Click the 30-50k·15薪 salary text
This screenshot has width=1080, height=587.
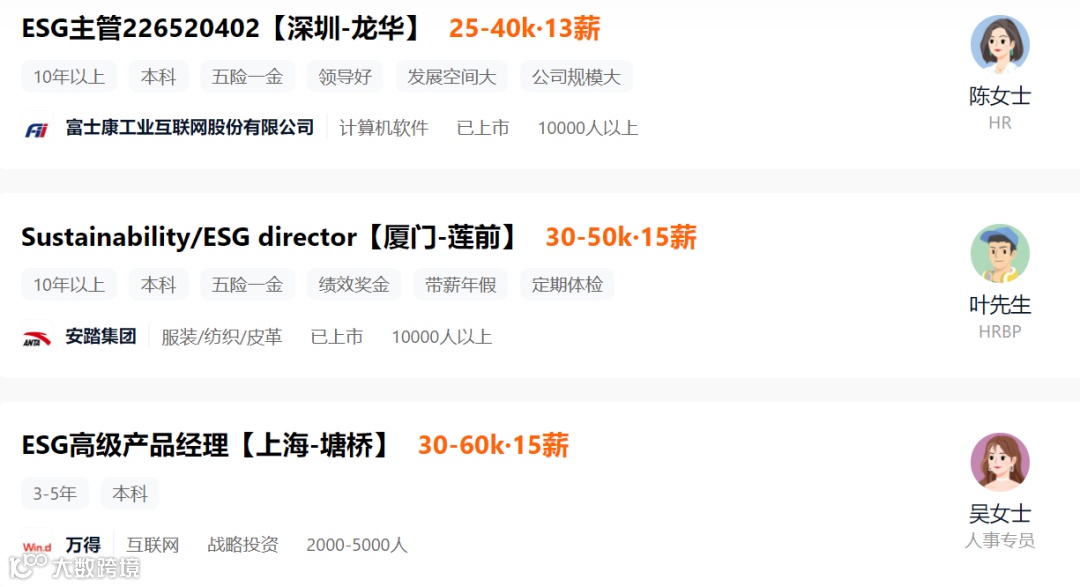click(621, 237)
